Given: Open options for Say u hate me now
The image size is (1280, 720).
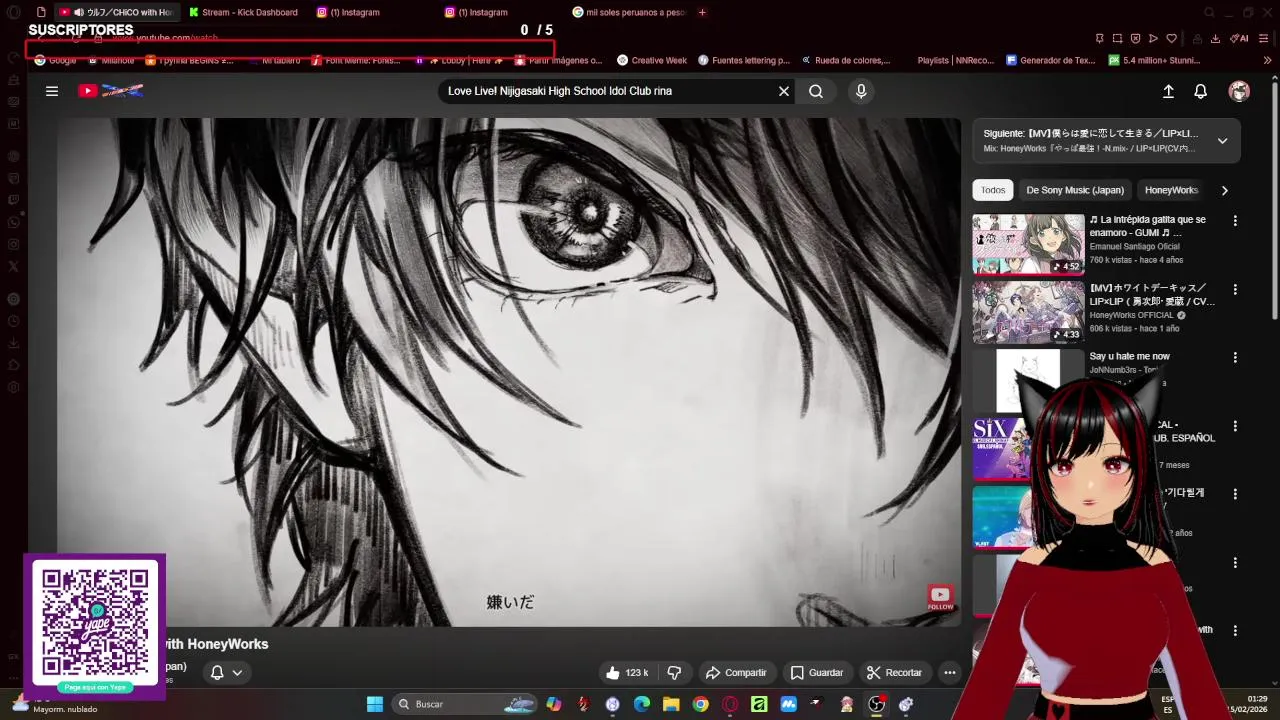Looking at the screenshot, I should 1235,357.
